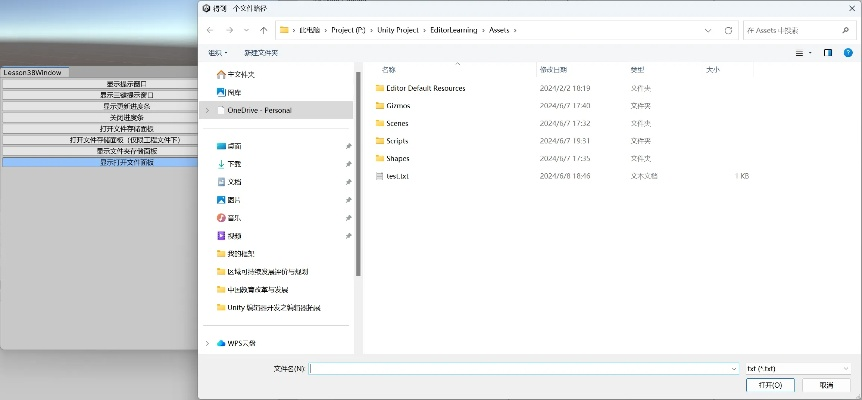Open the help question mark icon
The image size is (862, 400).
click(848, 52)
